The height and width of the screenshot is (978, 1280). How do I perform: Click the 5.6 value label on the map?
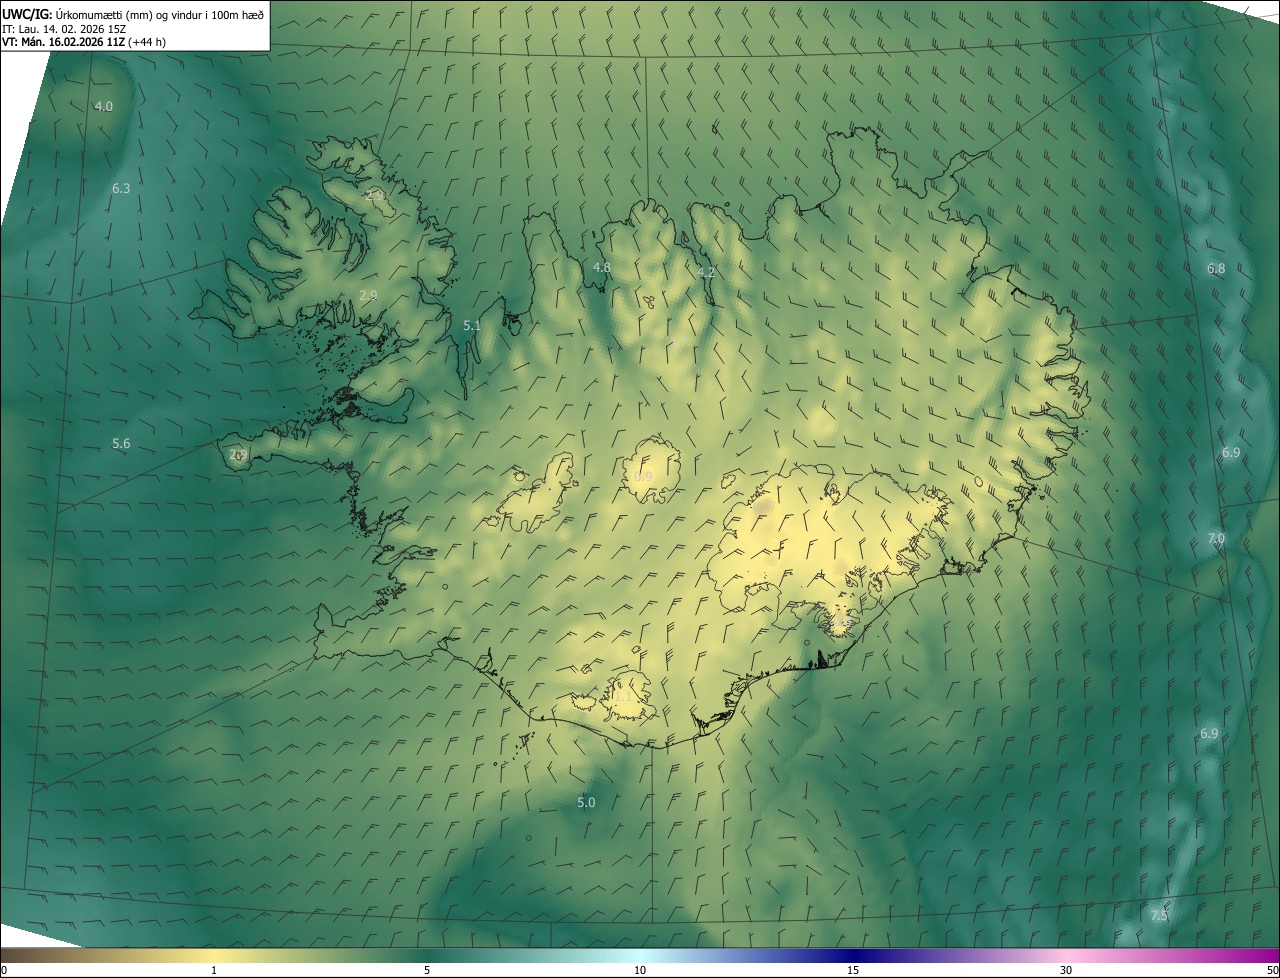[x=121, y=443]
